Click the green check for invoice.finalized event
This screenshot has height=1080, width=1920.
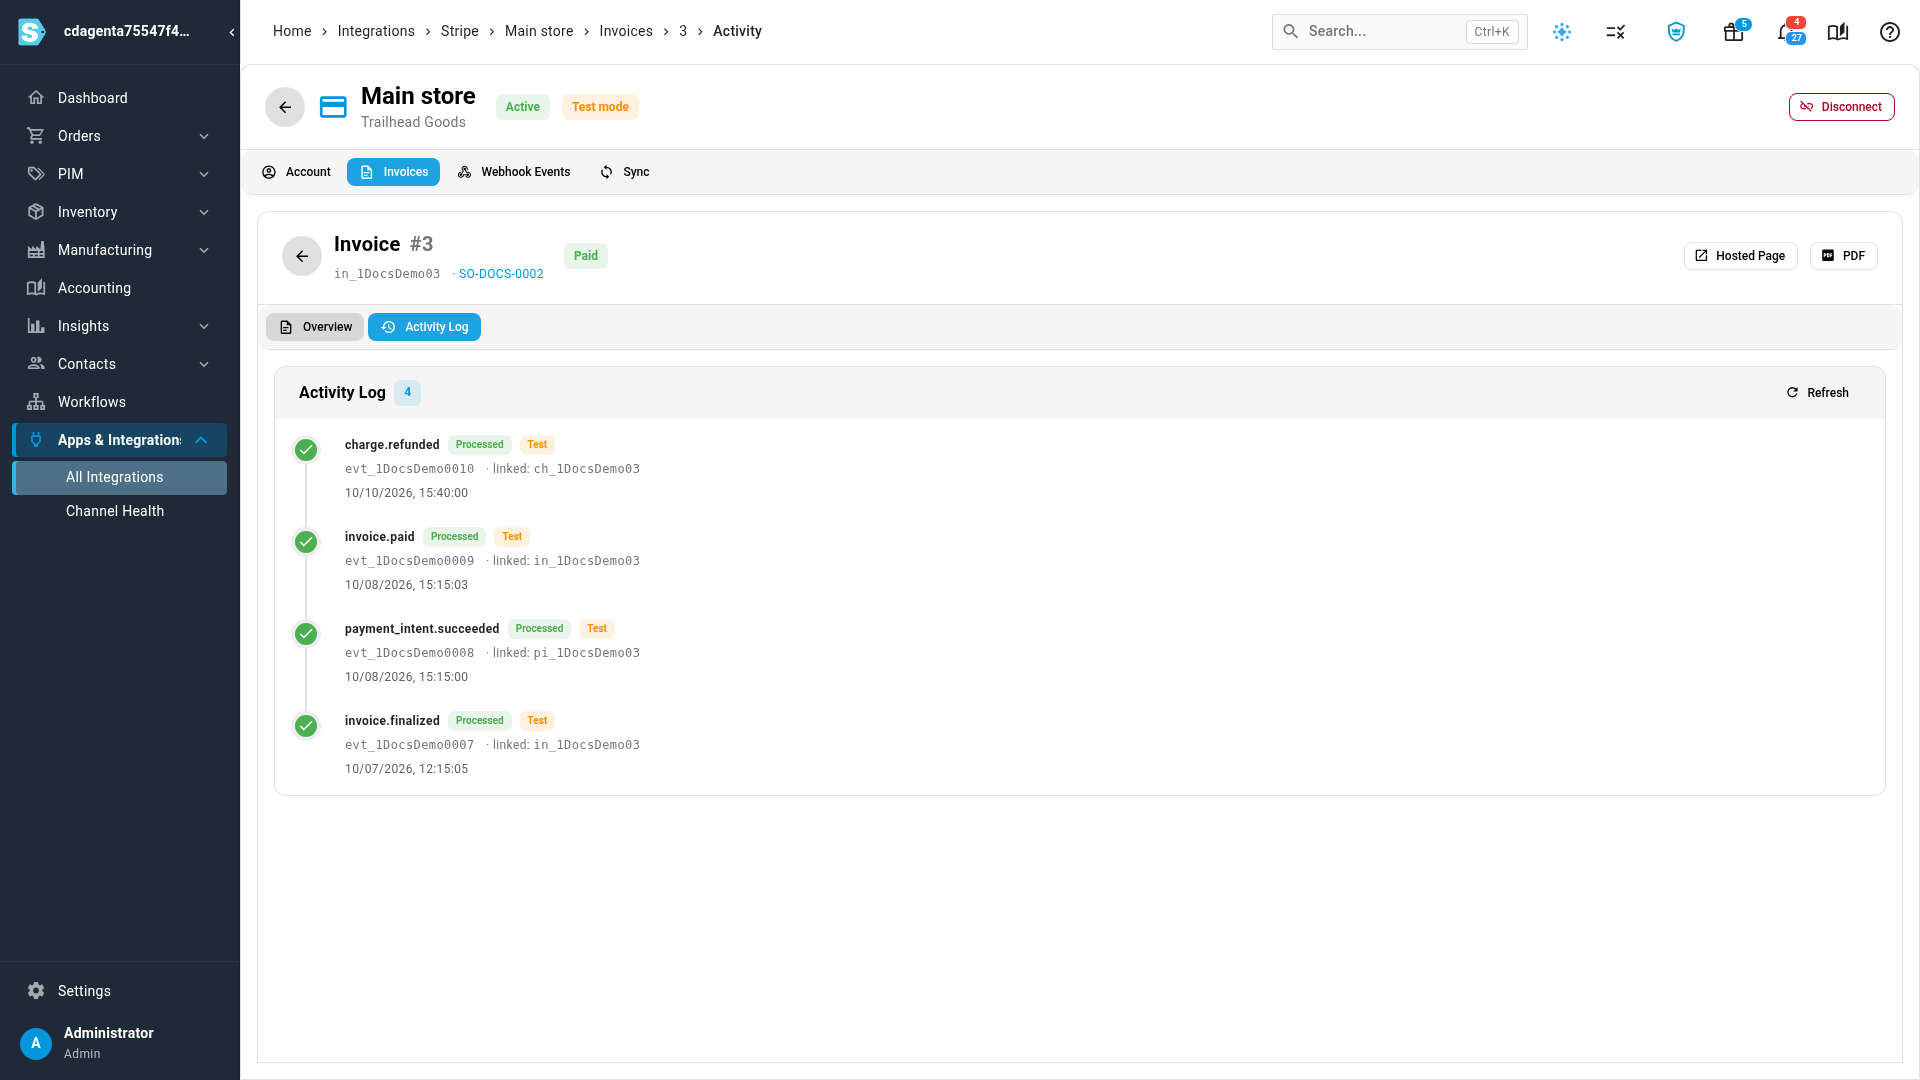pos(306,726)
